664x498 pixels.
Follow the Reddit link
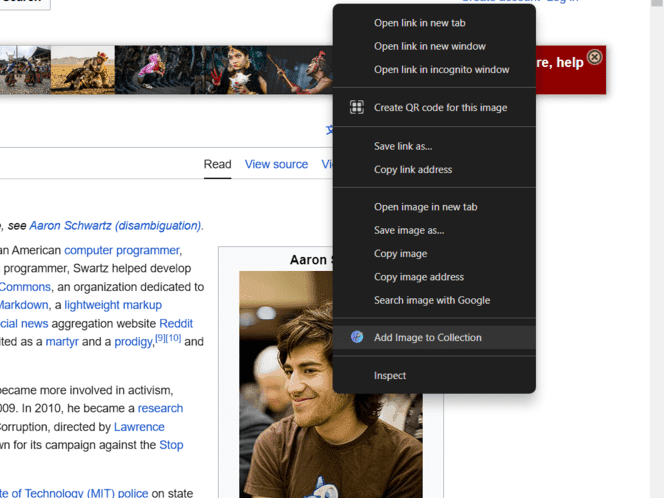[176, 324]
